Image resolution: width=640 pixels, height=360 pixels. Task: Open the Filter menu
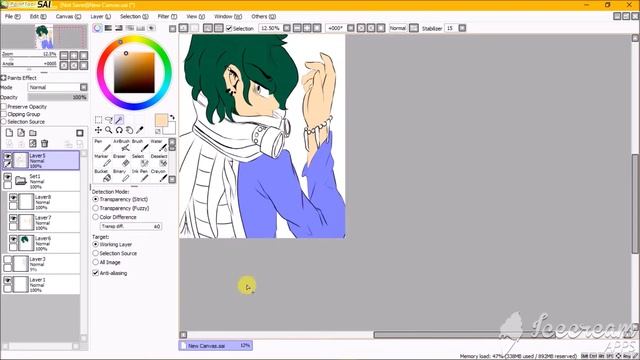167,16
